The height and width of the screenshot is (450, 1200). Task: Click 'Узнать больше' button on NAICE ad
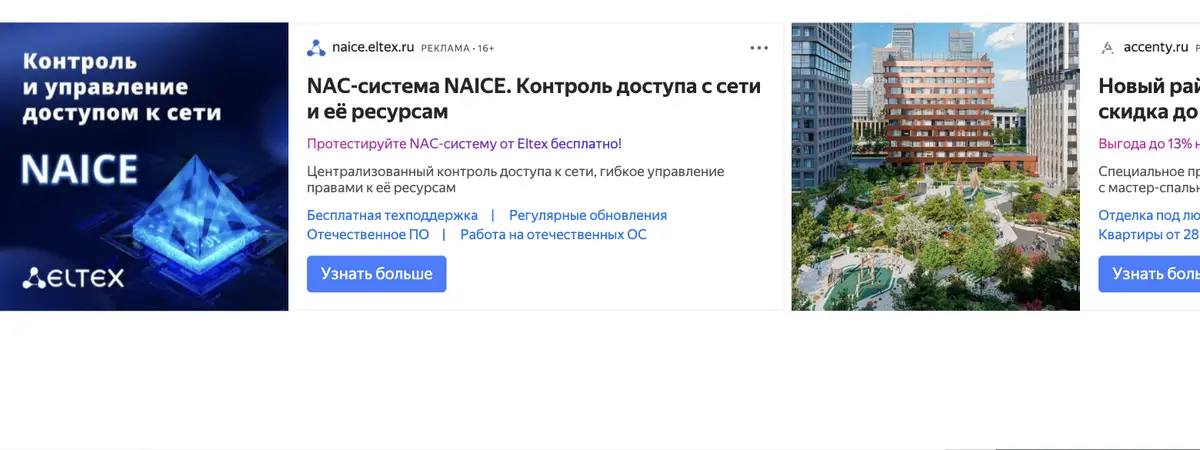pyautogui.click(x=377, y=274)
